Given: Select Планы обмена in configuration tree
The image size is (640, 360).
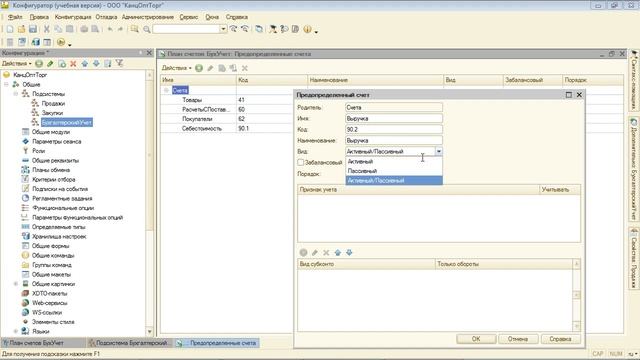Looking at the screenshot, I should (51, 170).
